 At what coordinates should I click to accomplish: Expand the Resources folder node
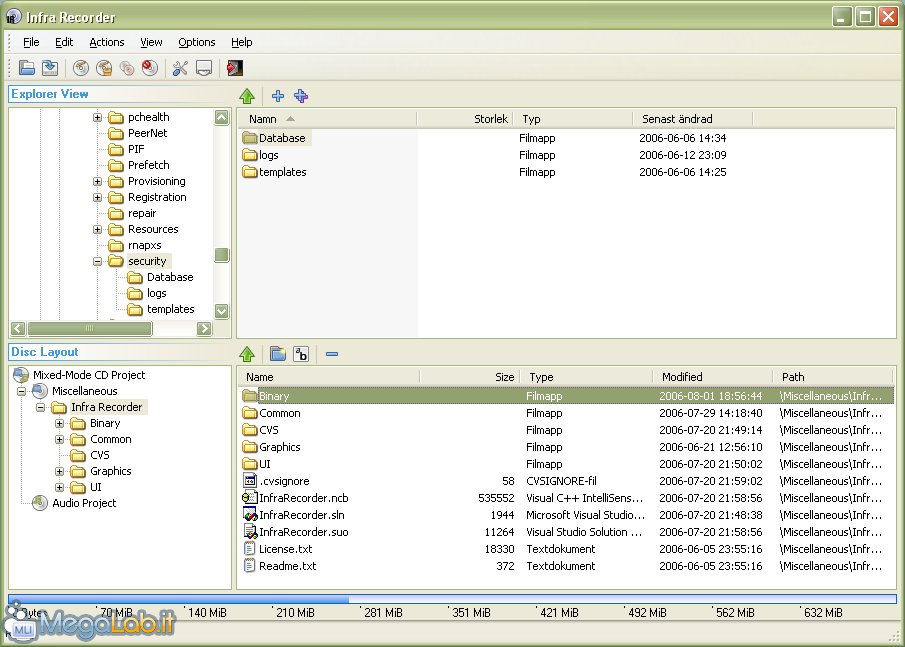pos(98,229)
